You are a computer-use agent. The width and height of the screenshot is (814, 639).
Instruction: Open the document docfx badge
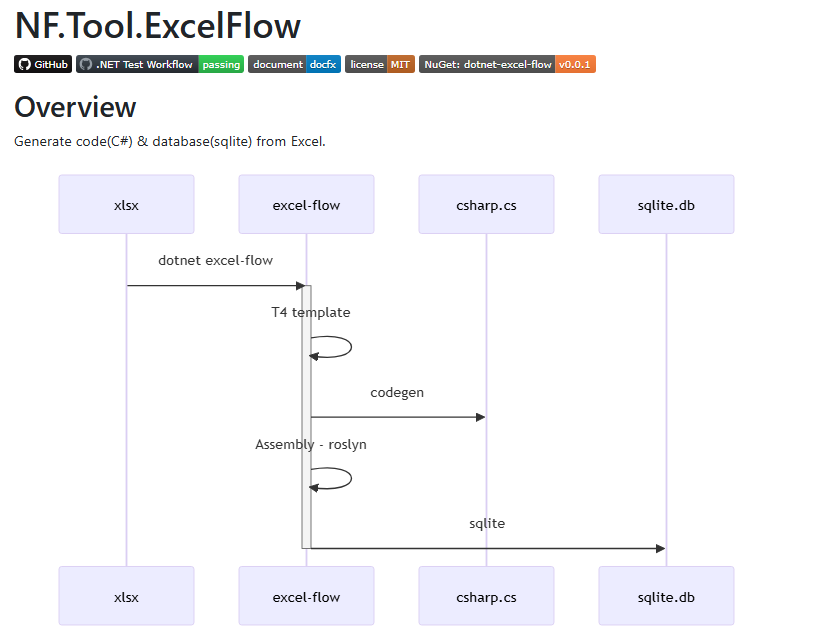click(x=294, y=64)
